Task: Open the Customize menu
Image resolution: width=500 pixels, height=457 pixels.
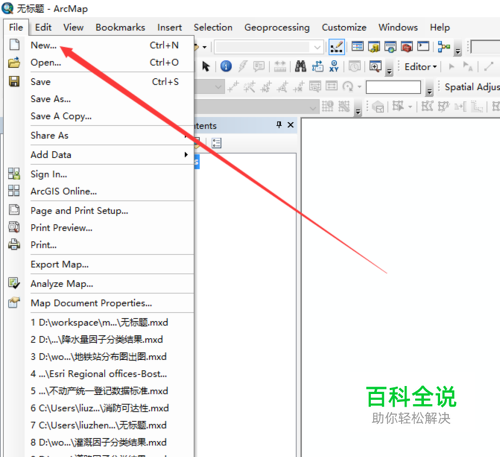Action: [x=344, y=27]
